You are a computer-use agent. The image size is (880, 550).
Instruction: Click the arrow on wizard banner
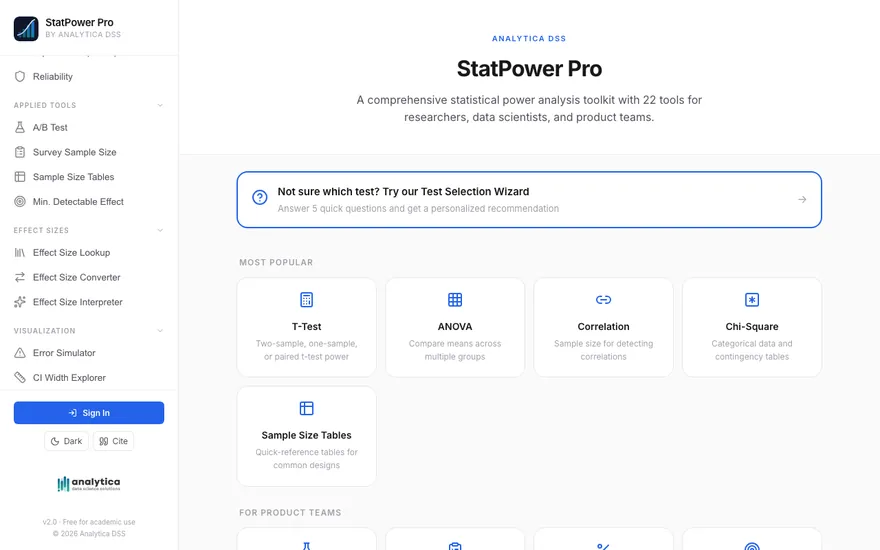click(x=802, y=199)
